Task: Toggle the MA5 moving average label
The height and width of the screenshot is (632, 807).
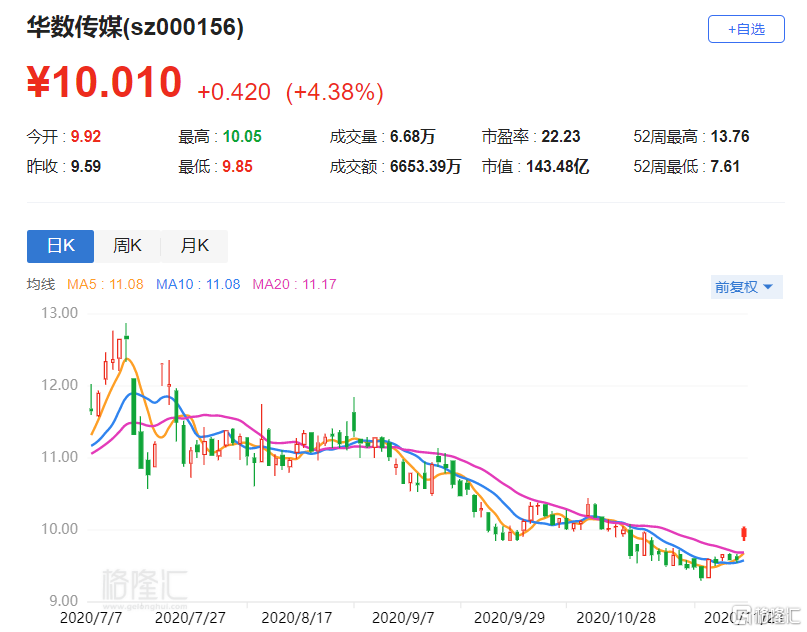Action: pos(104,285)
